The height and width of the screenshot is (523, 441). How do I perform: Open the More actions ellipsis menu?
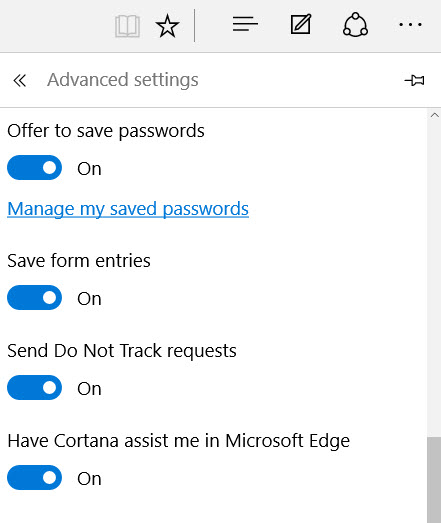410,24
